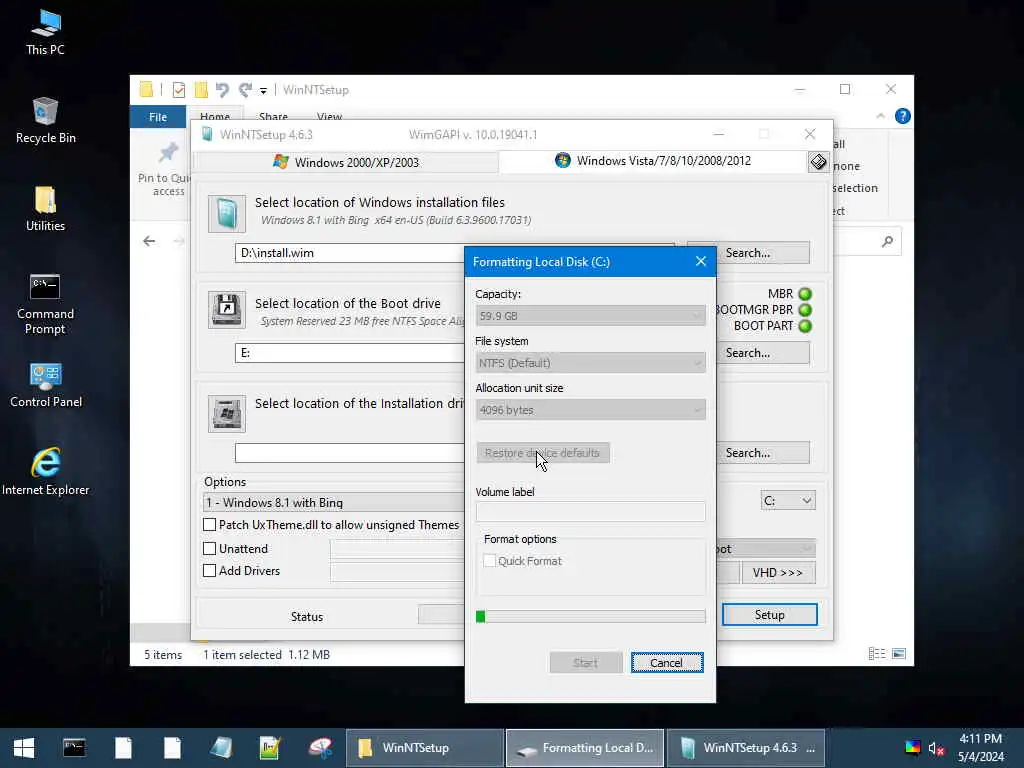
Task: Open the Explorer Share ribbon tab
Action: coord(273,116)
